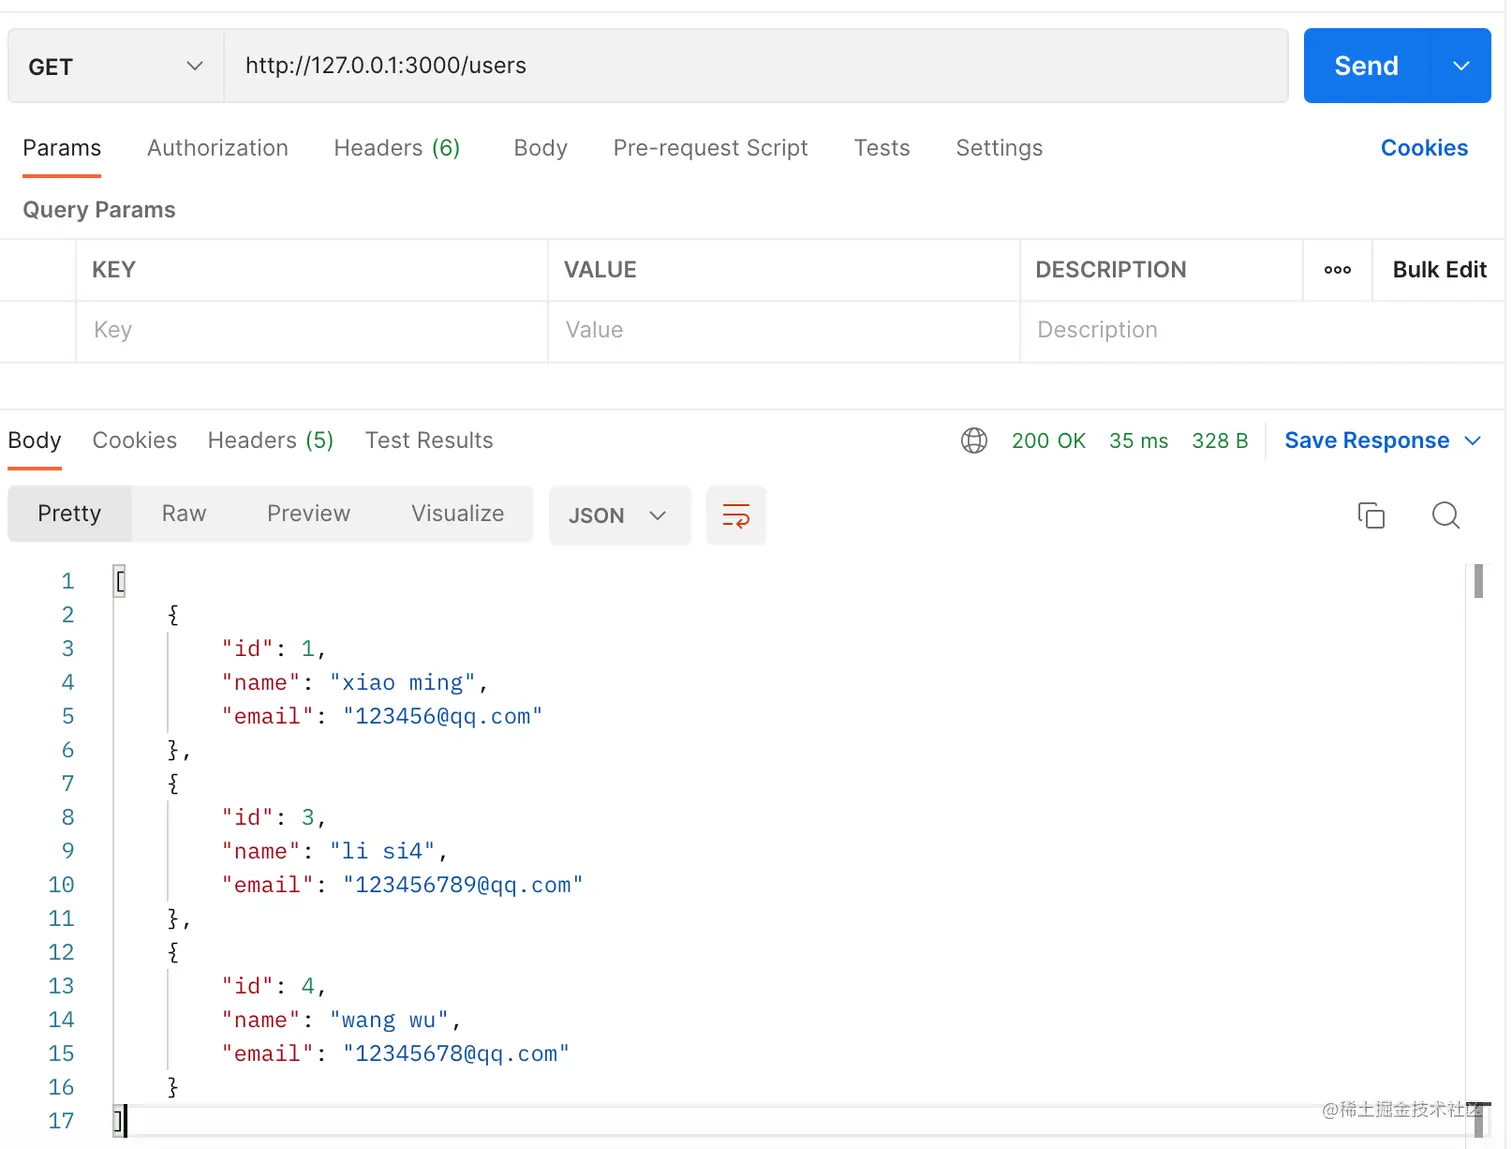Image resolution: width=1512 pixels, height=1149 pixels.
Task: Select the response Body tab
Action: click(35, 441)
